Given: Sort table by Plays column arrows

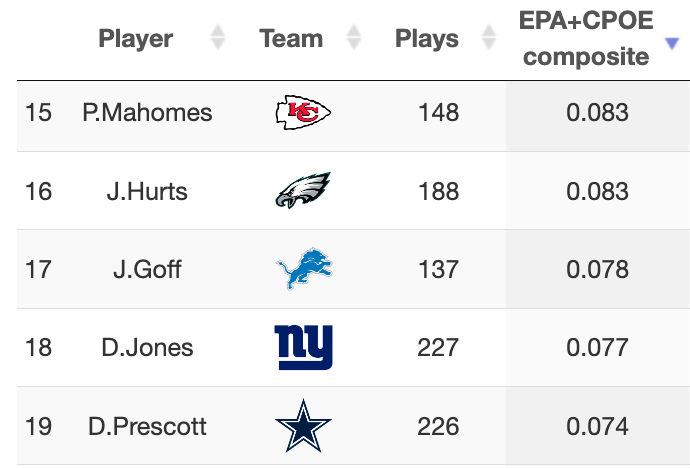Looking at the screenshot, I should [x=489, y=37].
